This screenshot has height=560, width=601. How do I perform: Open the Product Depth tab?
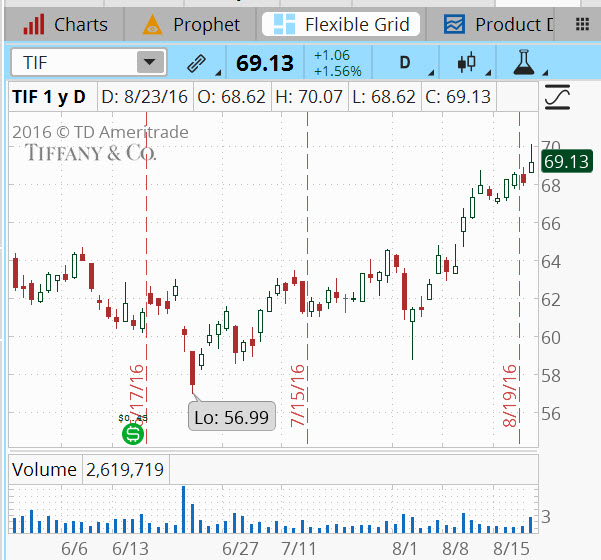[x=498, y=25]
